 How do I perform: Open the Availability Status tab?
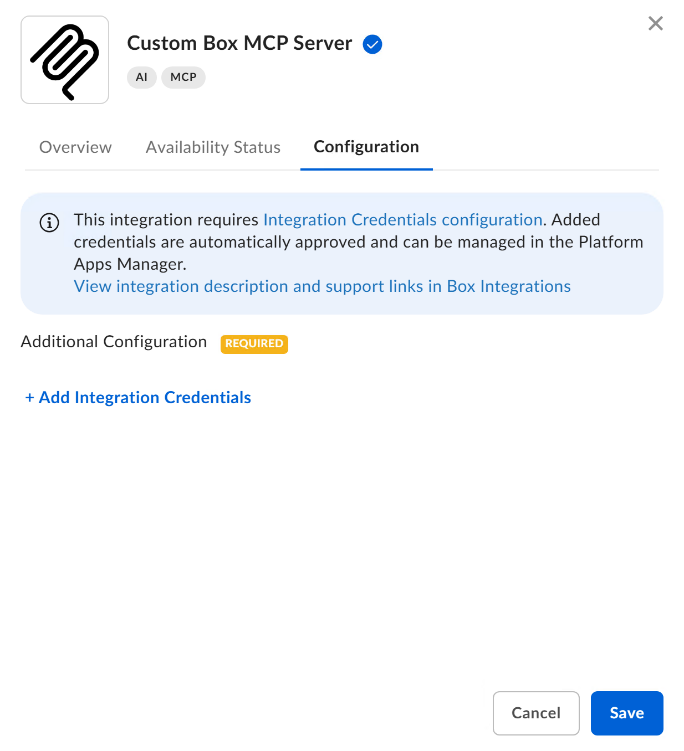click(x=213, y=147)
